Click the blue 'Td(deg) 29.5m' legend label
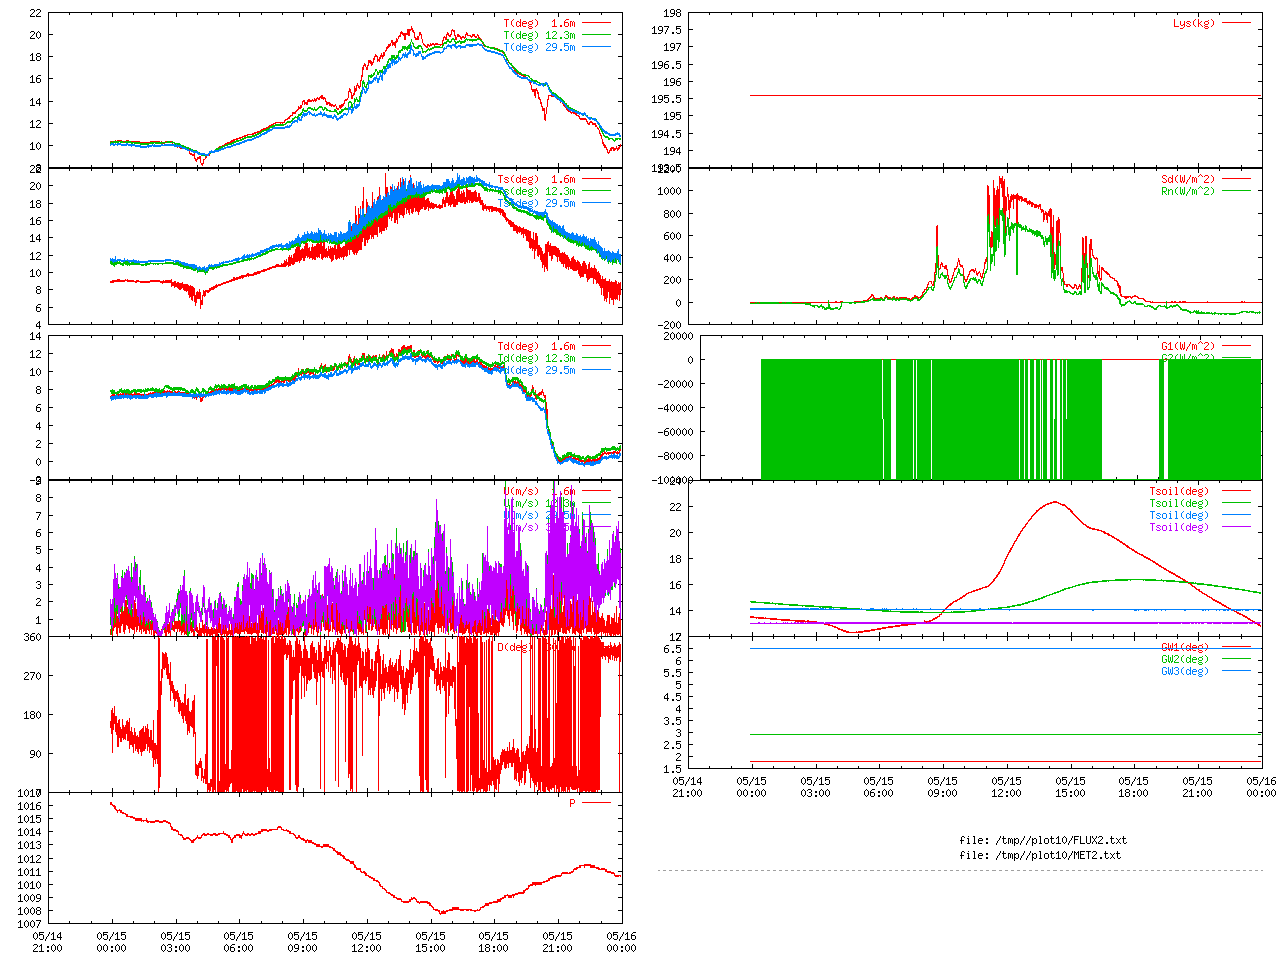The height and width of the screenshot is (960, 1280). [x=536, y=370]
